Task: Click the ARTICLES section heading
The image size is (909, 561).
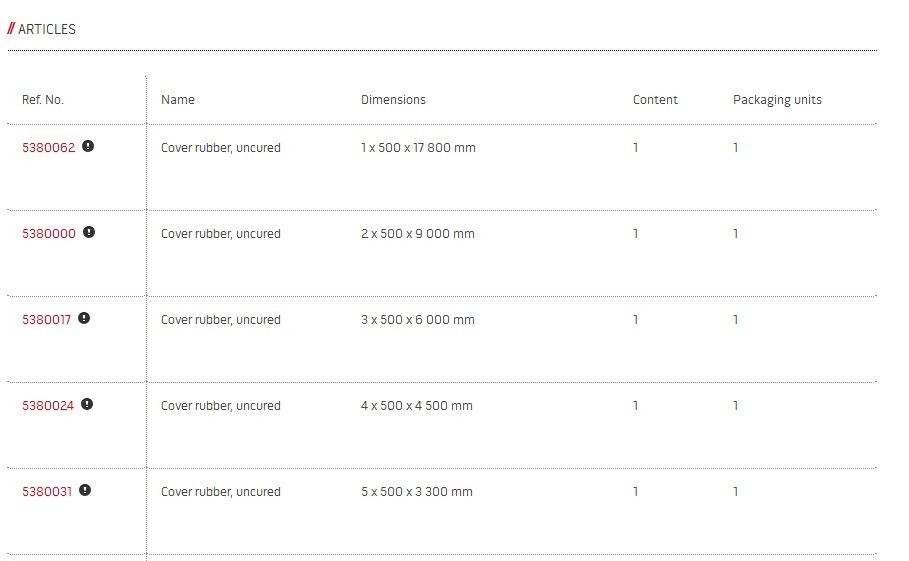Action: coord(42,29)
